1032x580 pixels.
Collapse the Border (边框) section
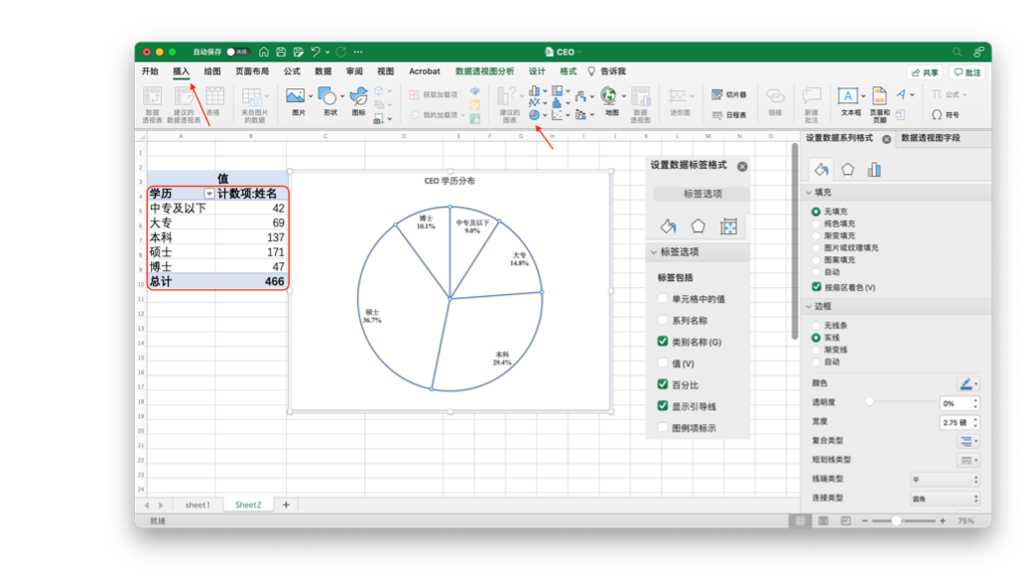pos(808,307)
